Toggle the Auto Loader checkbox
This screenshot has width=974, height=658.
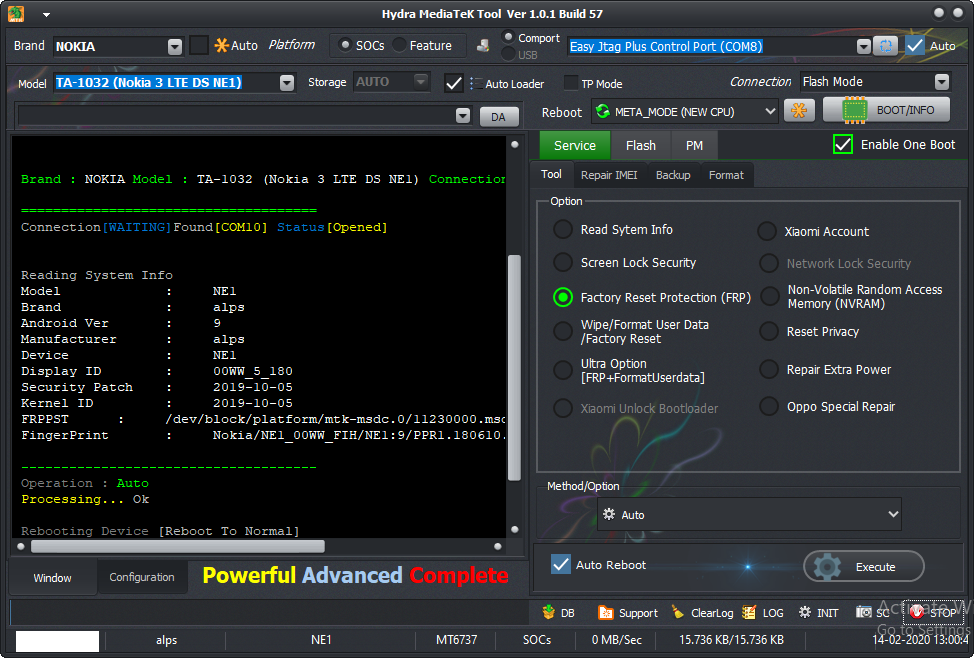[453, 83]
